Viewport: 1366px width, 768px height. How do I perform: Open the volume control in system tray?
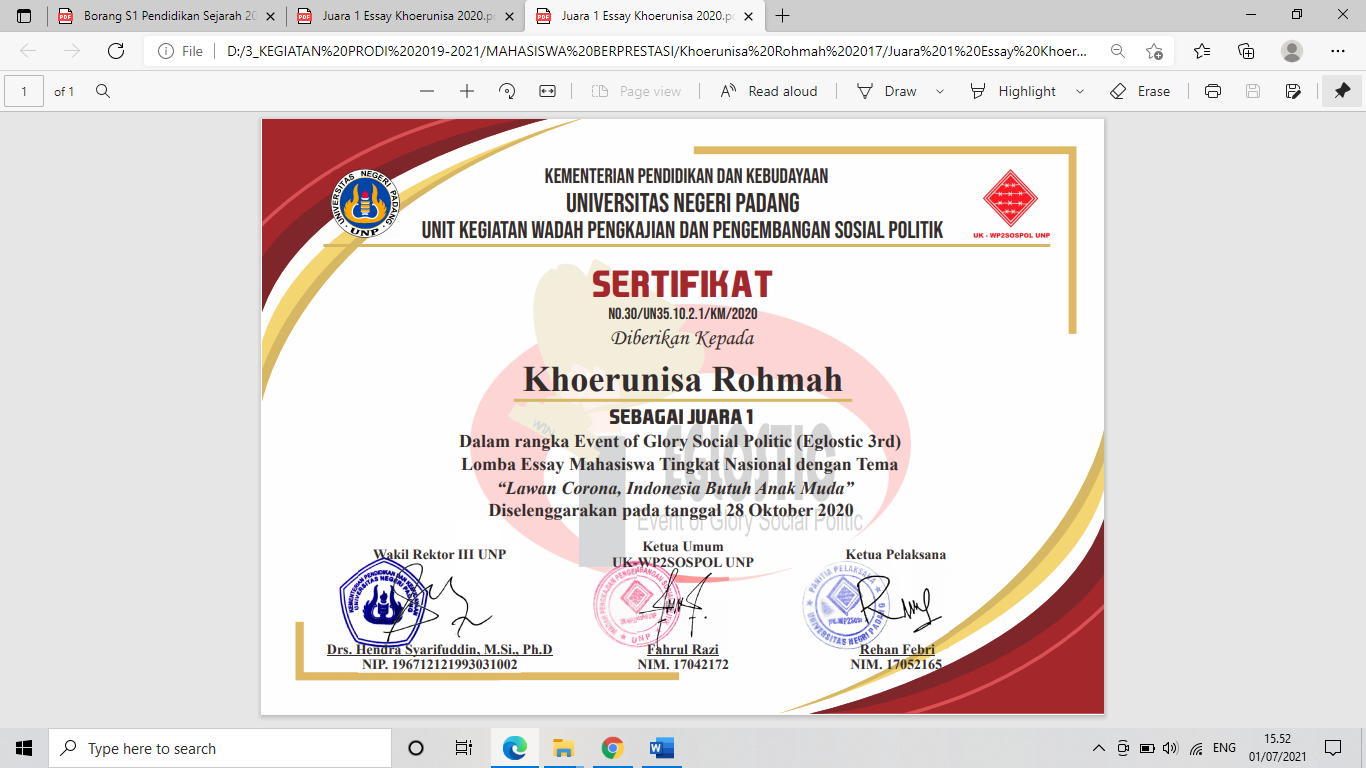click(1171, 748)
